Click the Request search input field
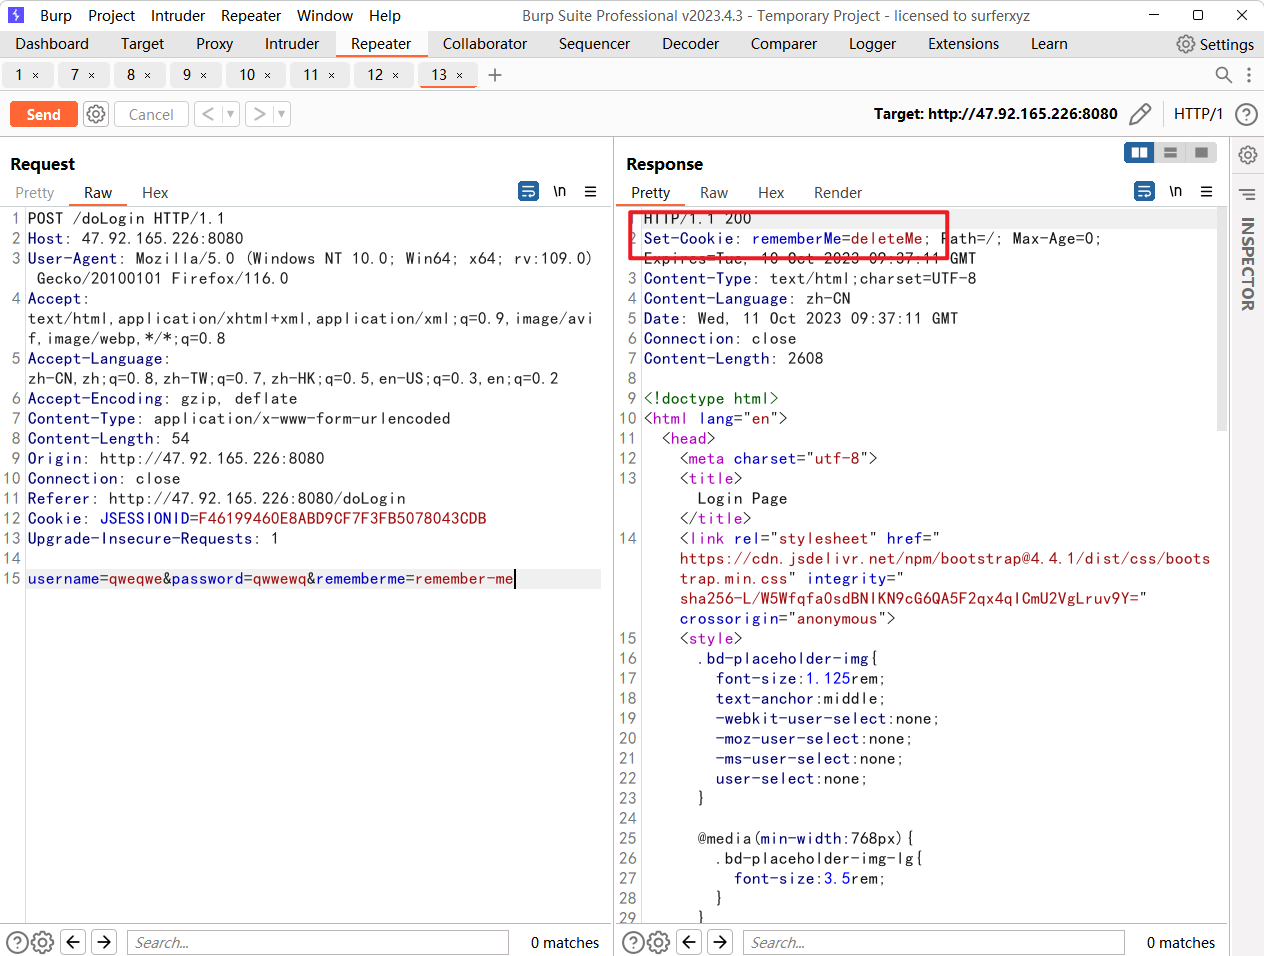 (x=317, y=942)
